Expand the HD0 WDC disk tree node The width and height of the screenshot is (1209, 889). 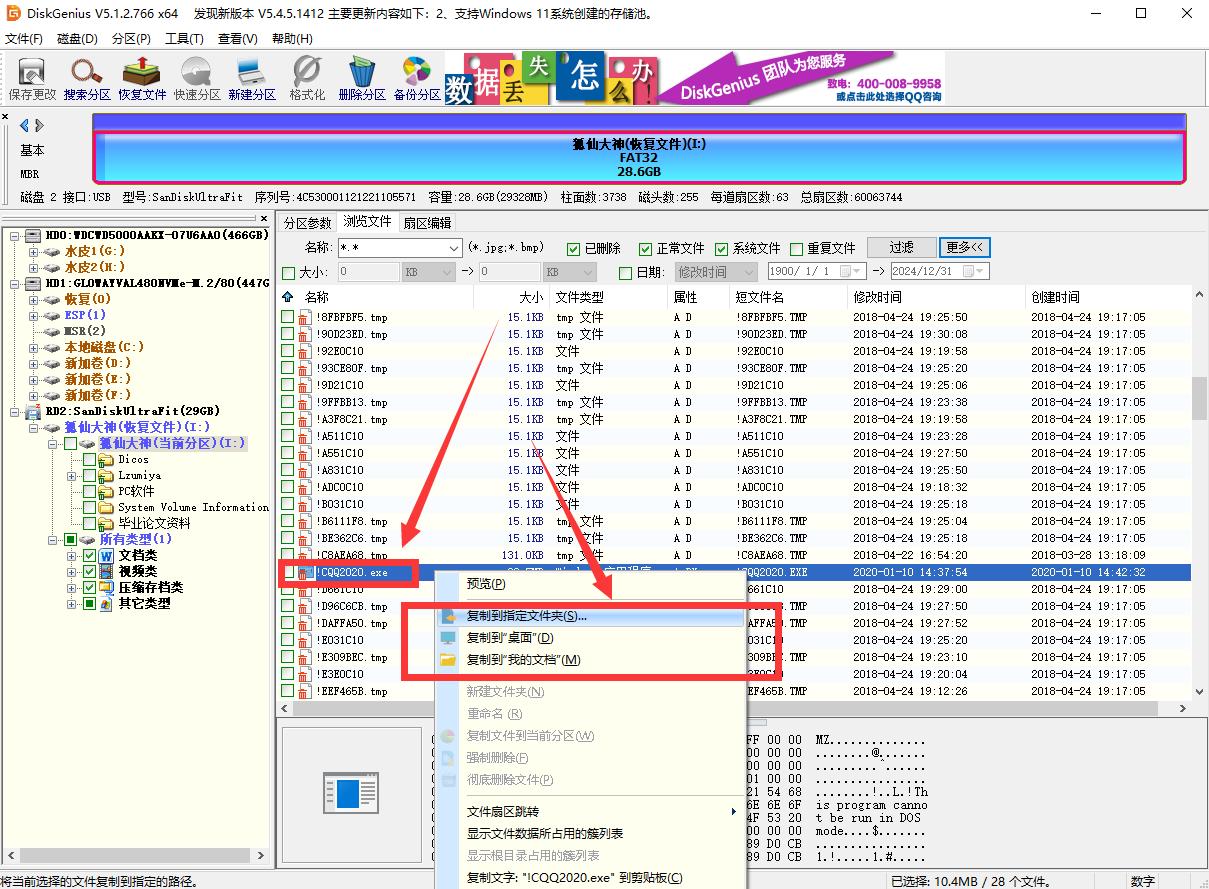click(x=17, y=235)
